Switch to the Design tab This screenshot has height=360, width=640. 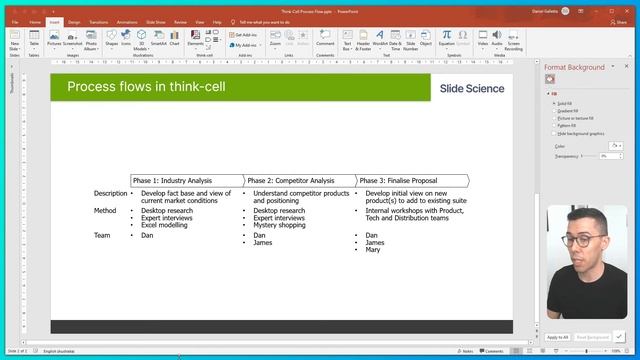(74, 22)
